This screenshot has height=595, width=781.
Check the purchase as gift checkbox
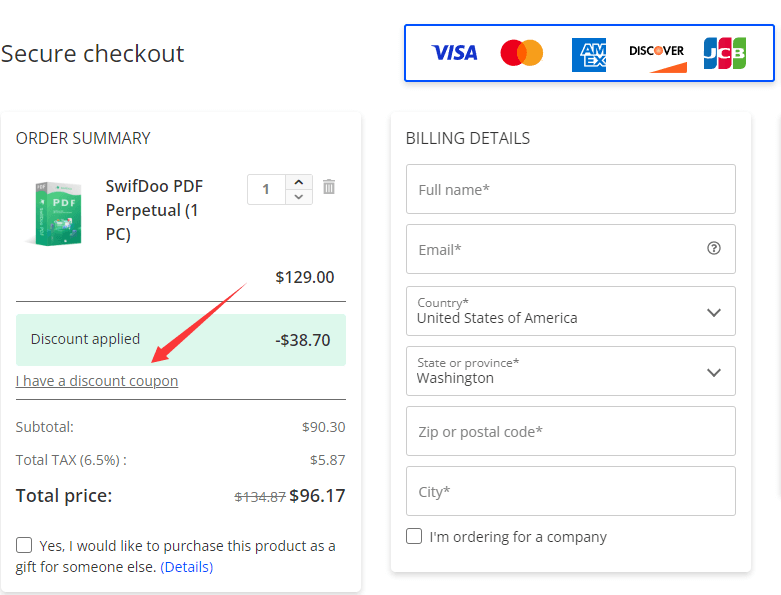point(24,545)
